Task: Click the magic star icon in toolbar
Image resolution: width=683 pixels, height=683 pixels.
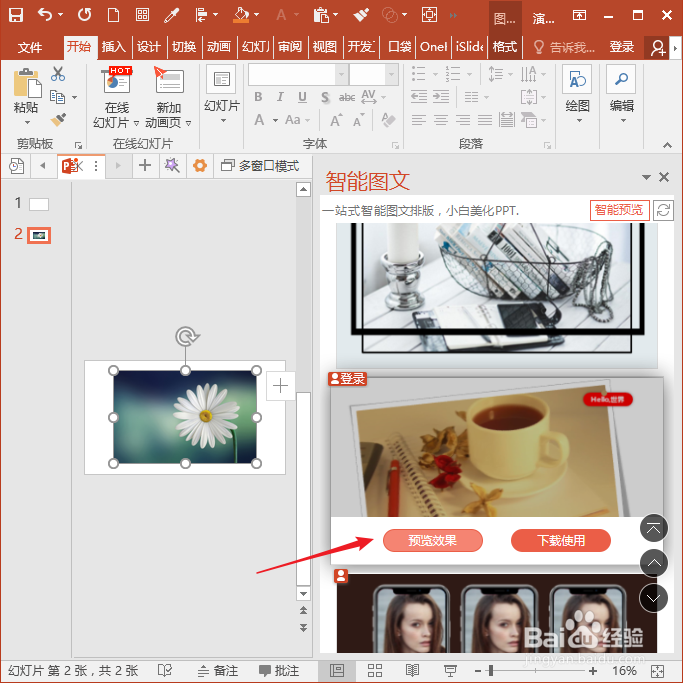Action: (172, 166)
